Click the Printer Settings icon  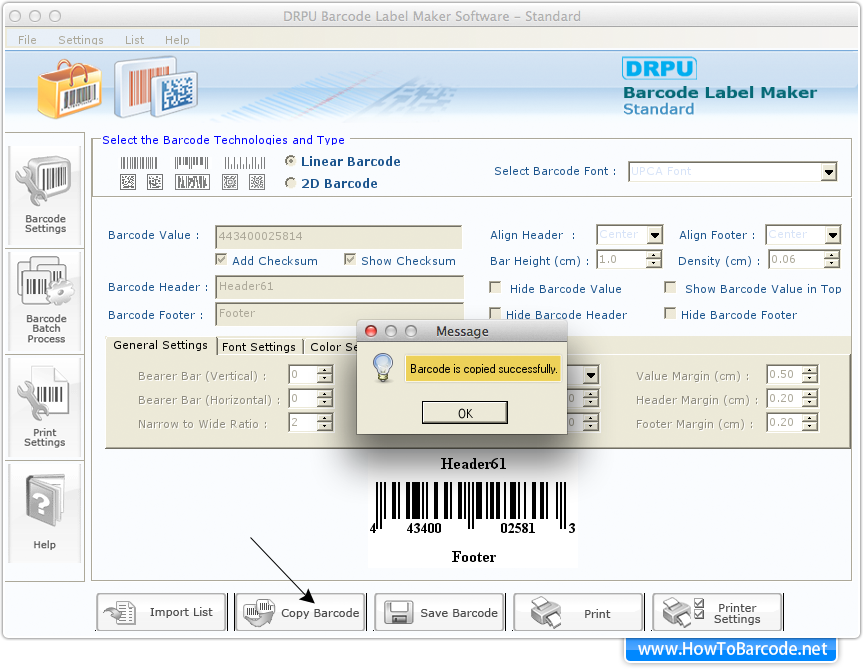click(x=683, y=611)
